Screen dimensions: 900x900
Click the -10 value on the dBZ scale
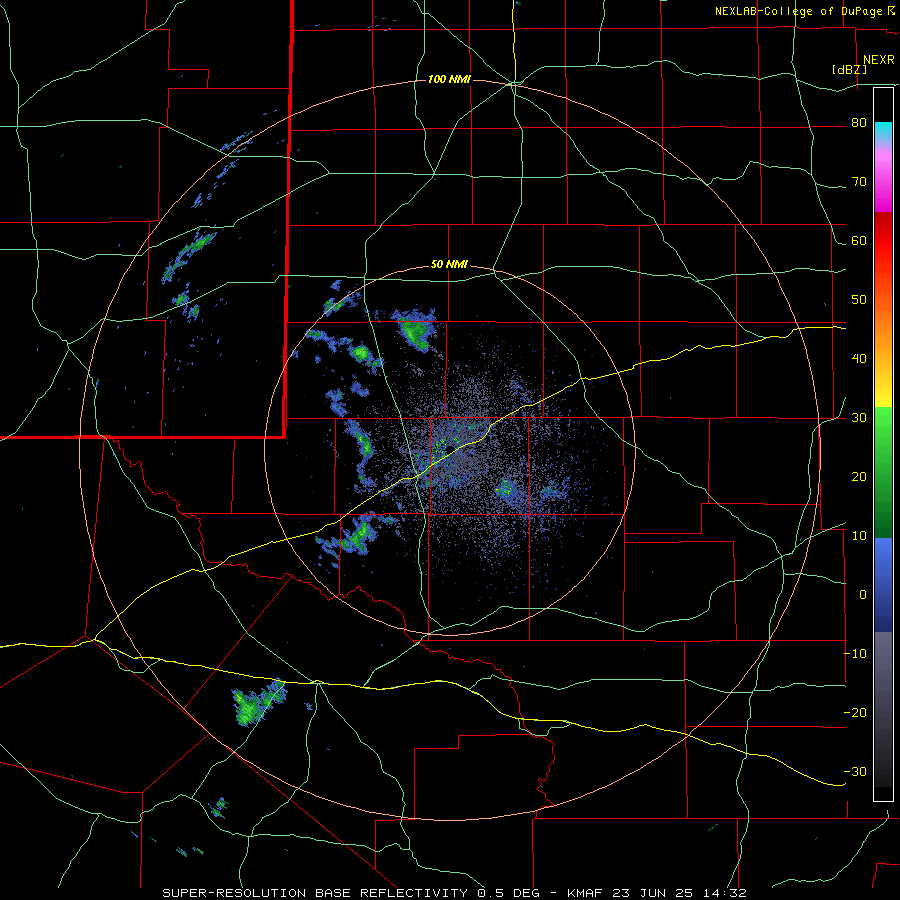pos(855,654)
